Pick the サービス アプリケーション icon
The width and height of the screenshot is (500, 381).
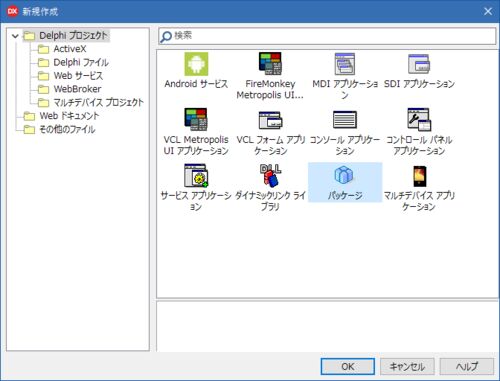coord(196,175)
